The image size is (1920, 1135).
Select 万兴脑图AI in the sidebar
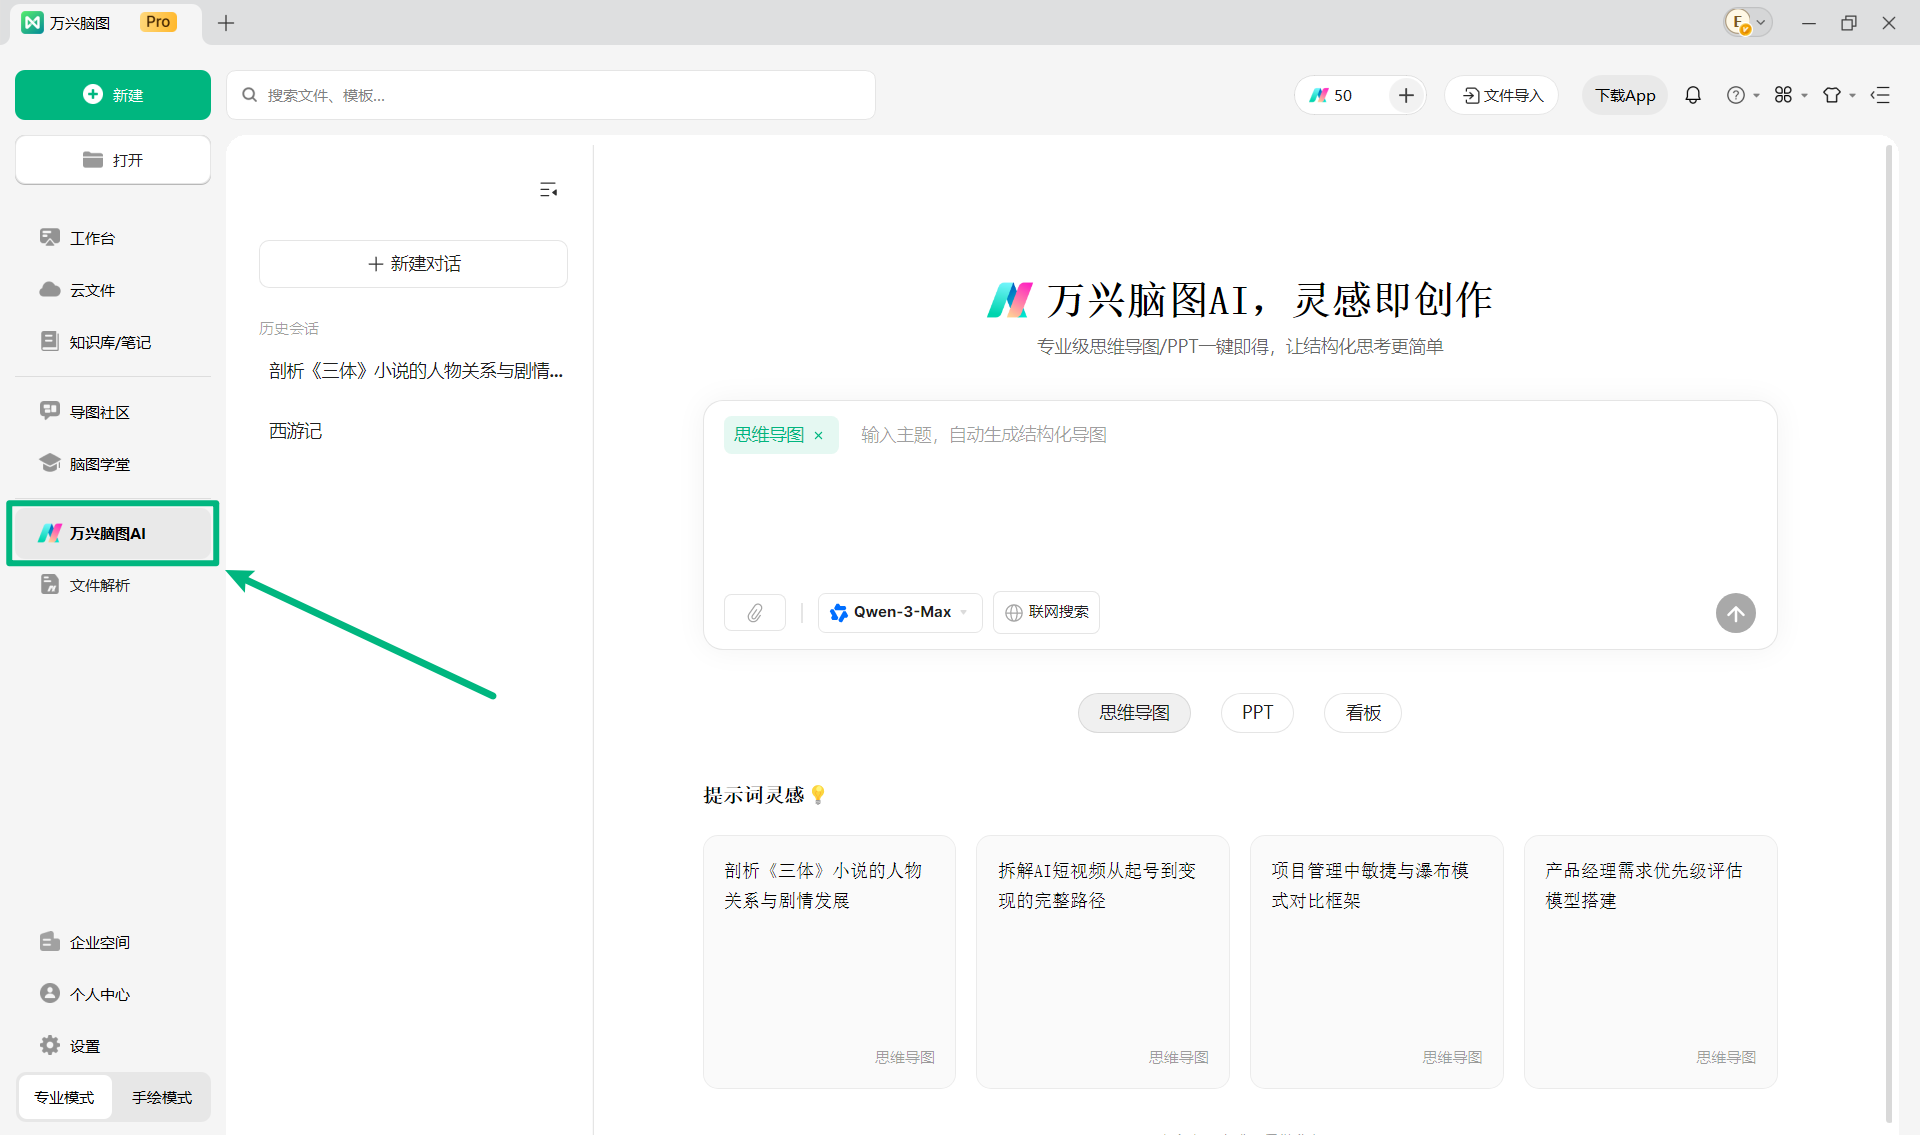[113, 533]
